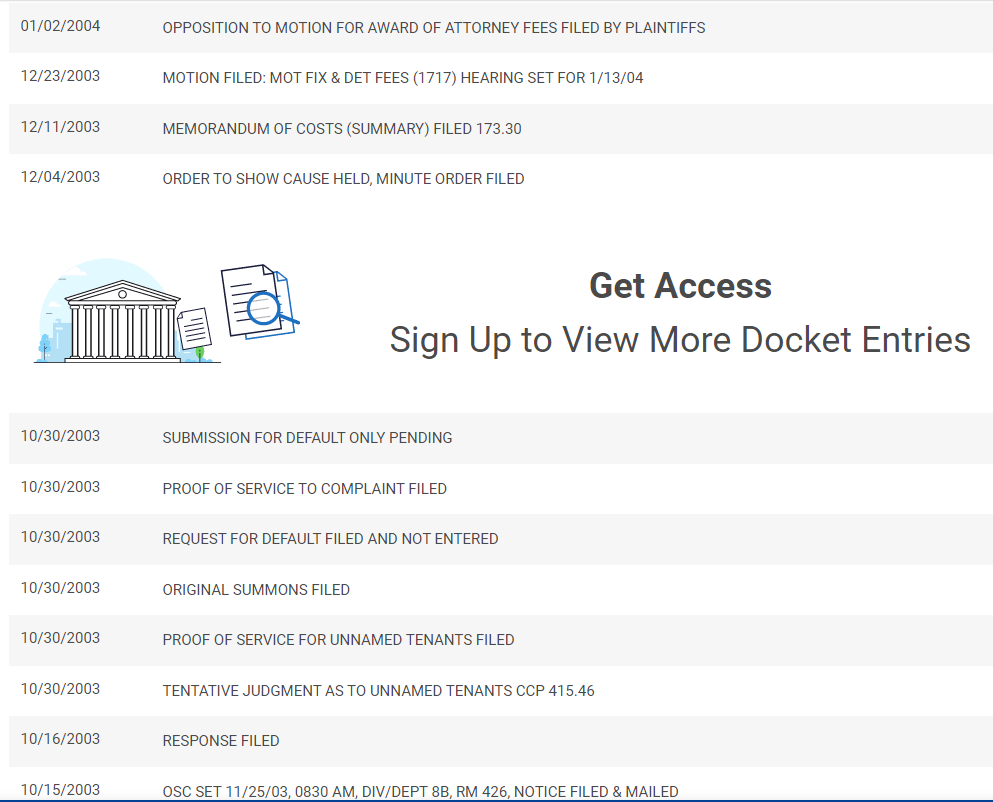Select Request for Default Filed and Not Entered
993x802 pixels.
[x=330, y=539]
